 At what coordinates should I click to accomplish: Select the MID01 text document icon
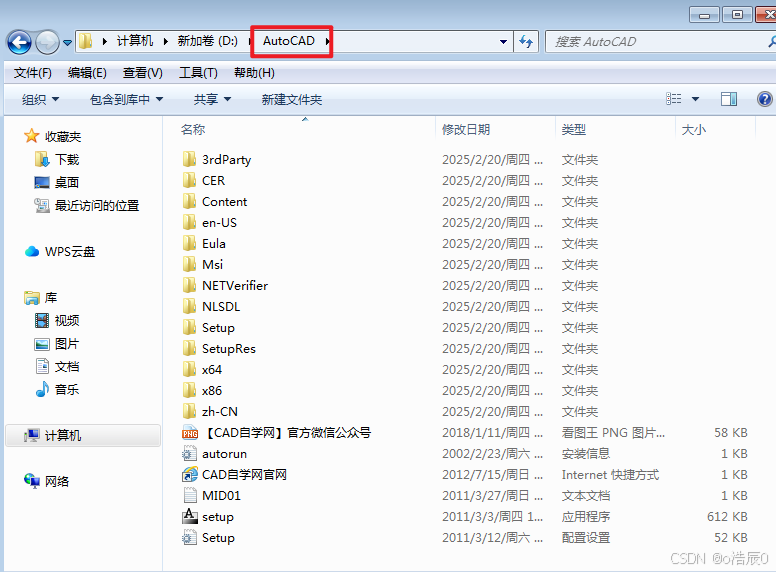pos(190,496)
